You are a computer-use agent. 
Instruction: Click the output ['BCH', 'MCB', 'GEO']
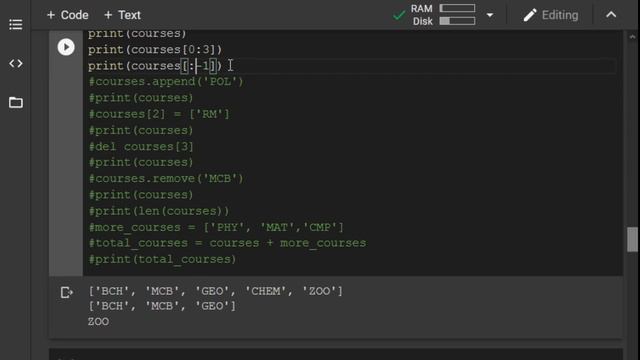[x=162, y=306]
